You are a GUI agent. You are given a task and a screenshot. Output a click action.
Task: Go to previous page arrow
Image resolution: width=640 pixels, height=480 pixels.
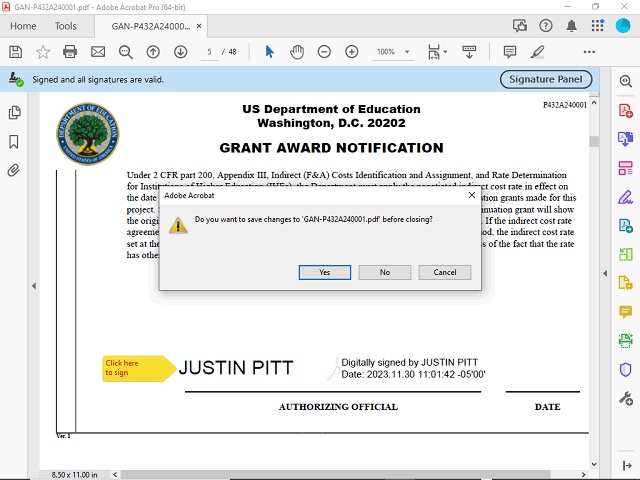pos(153,52)
